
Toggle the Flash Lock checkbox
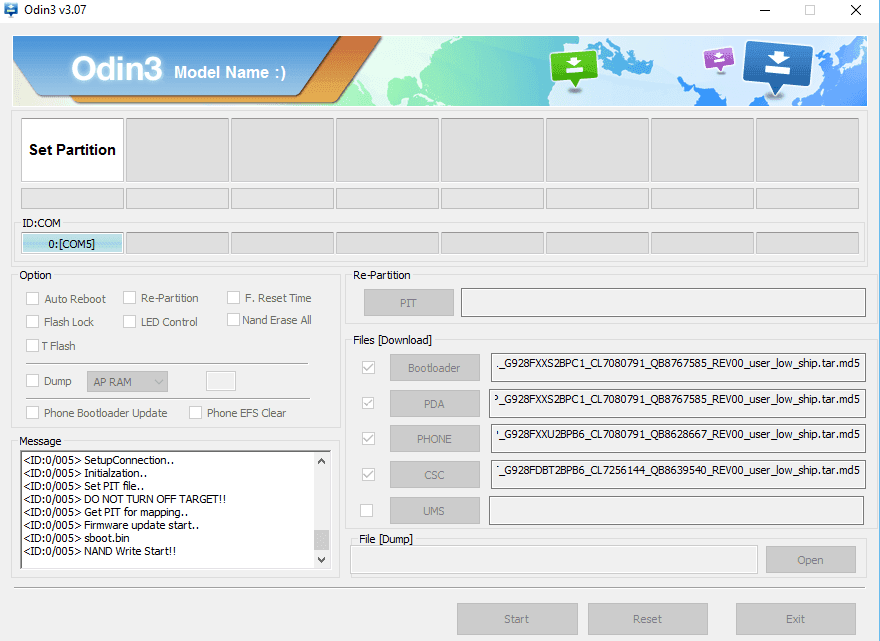click(x=33, y=322)
